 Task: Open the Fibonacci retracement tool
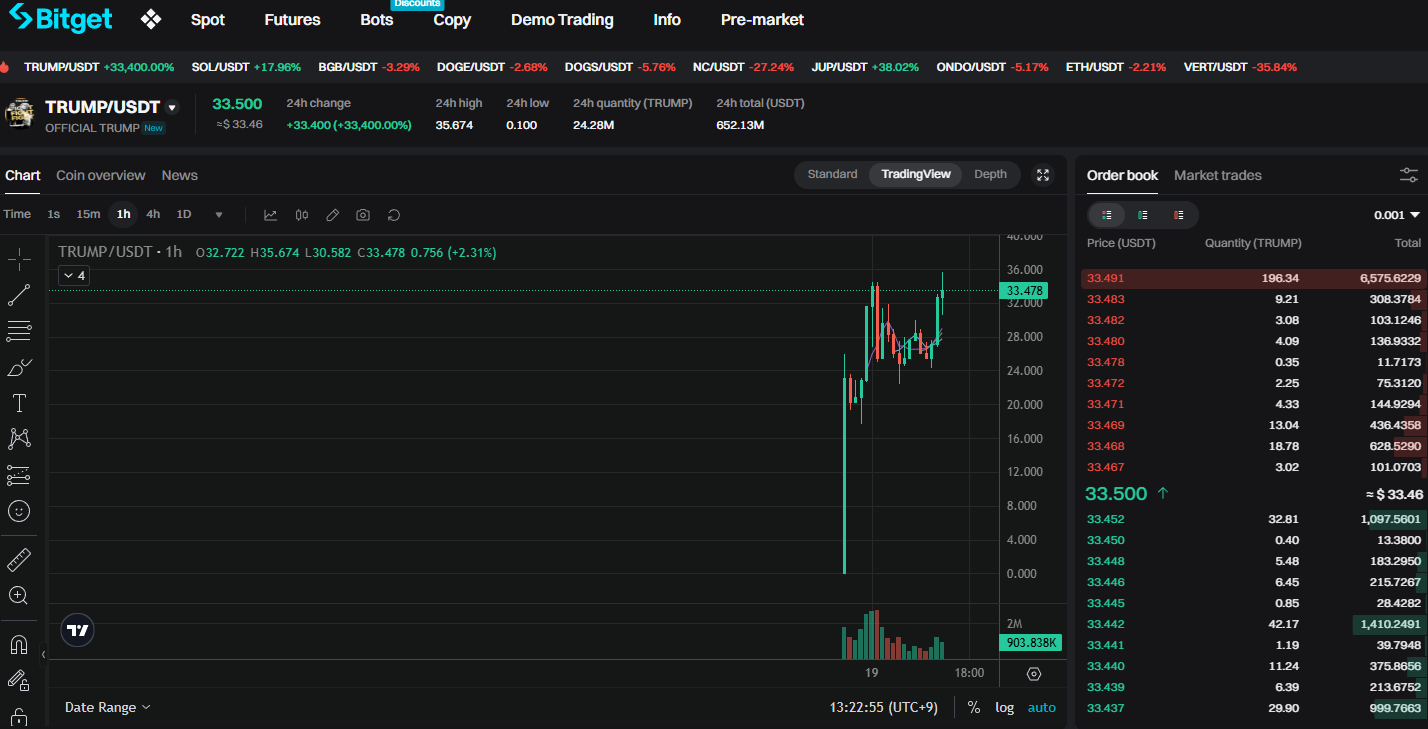[19, 331]
